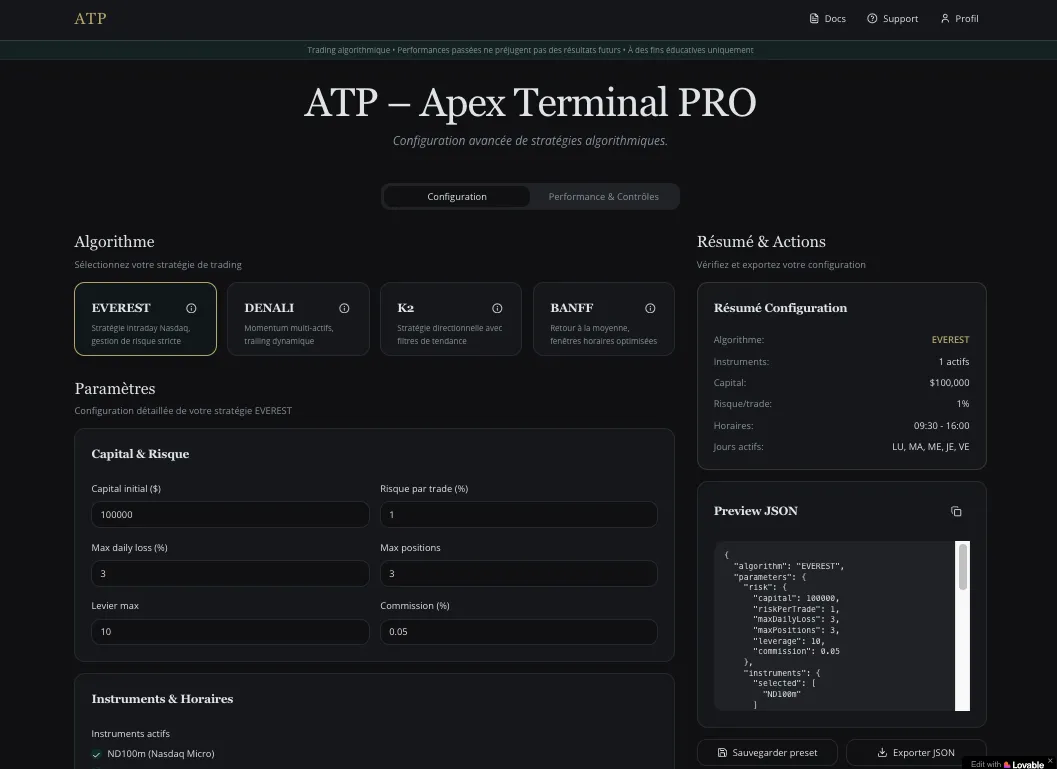1057x769 pixels.
Task: Open the Support link
Action: (x=892, y=18)
